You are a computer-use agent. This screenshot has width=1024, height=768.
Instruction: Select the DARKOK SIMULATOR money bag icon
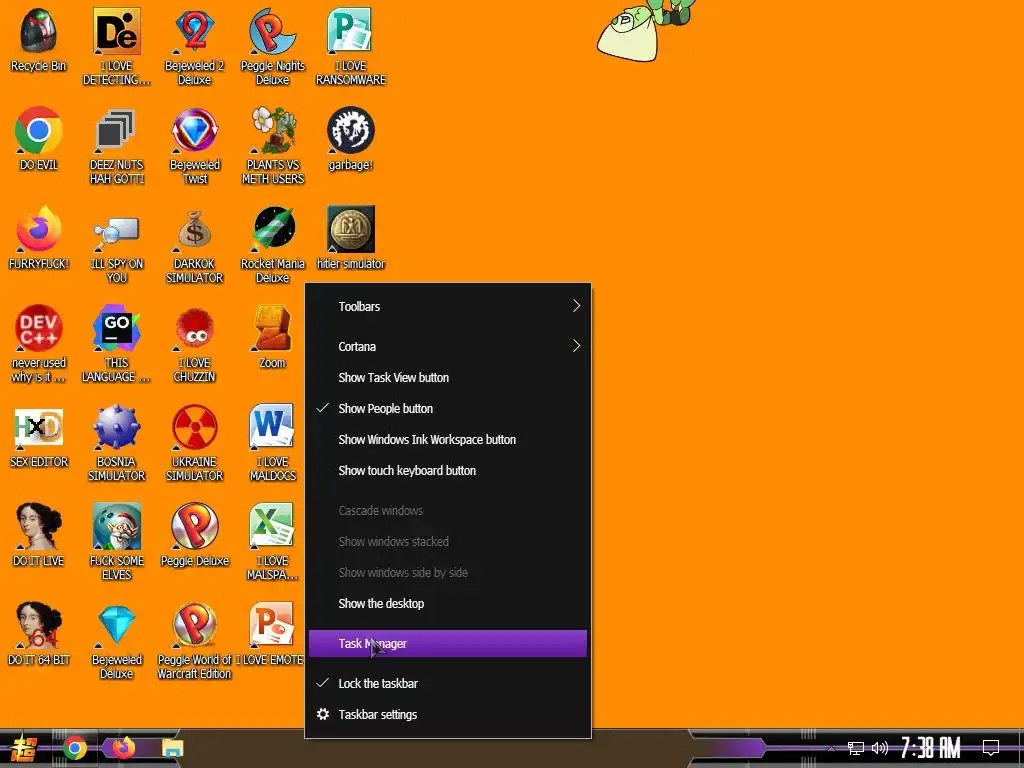(195, 229)
